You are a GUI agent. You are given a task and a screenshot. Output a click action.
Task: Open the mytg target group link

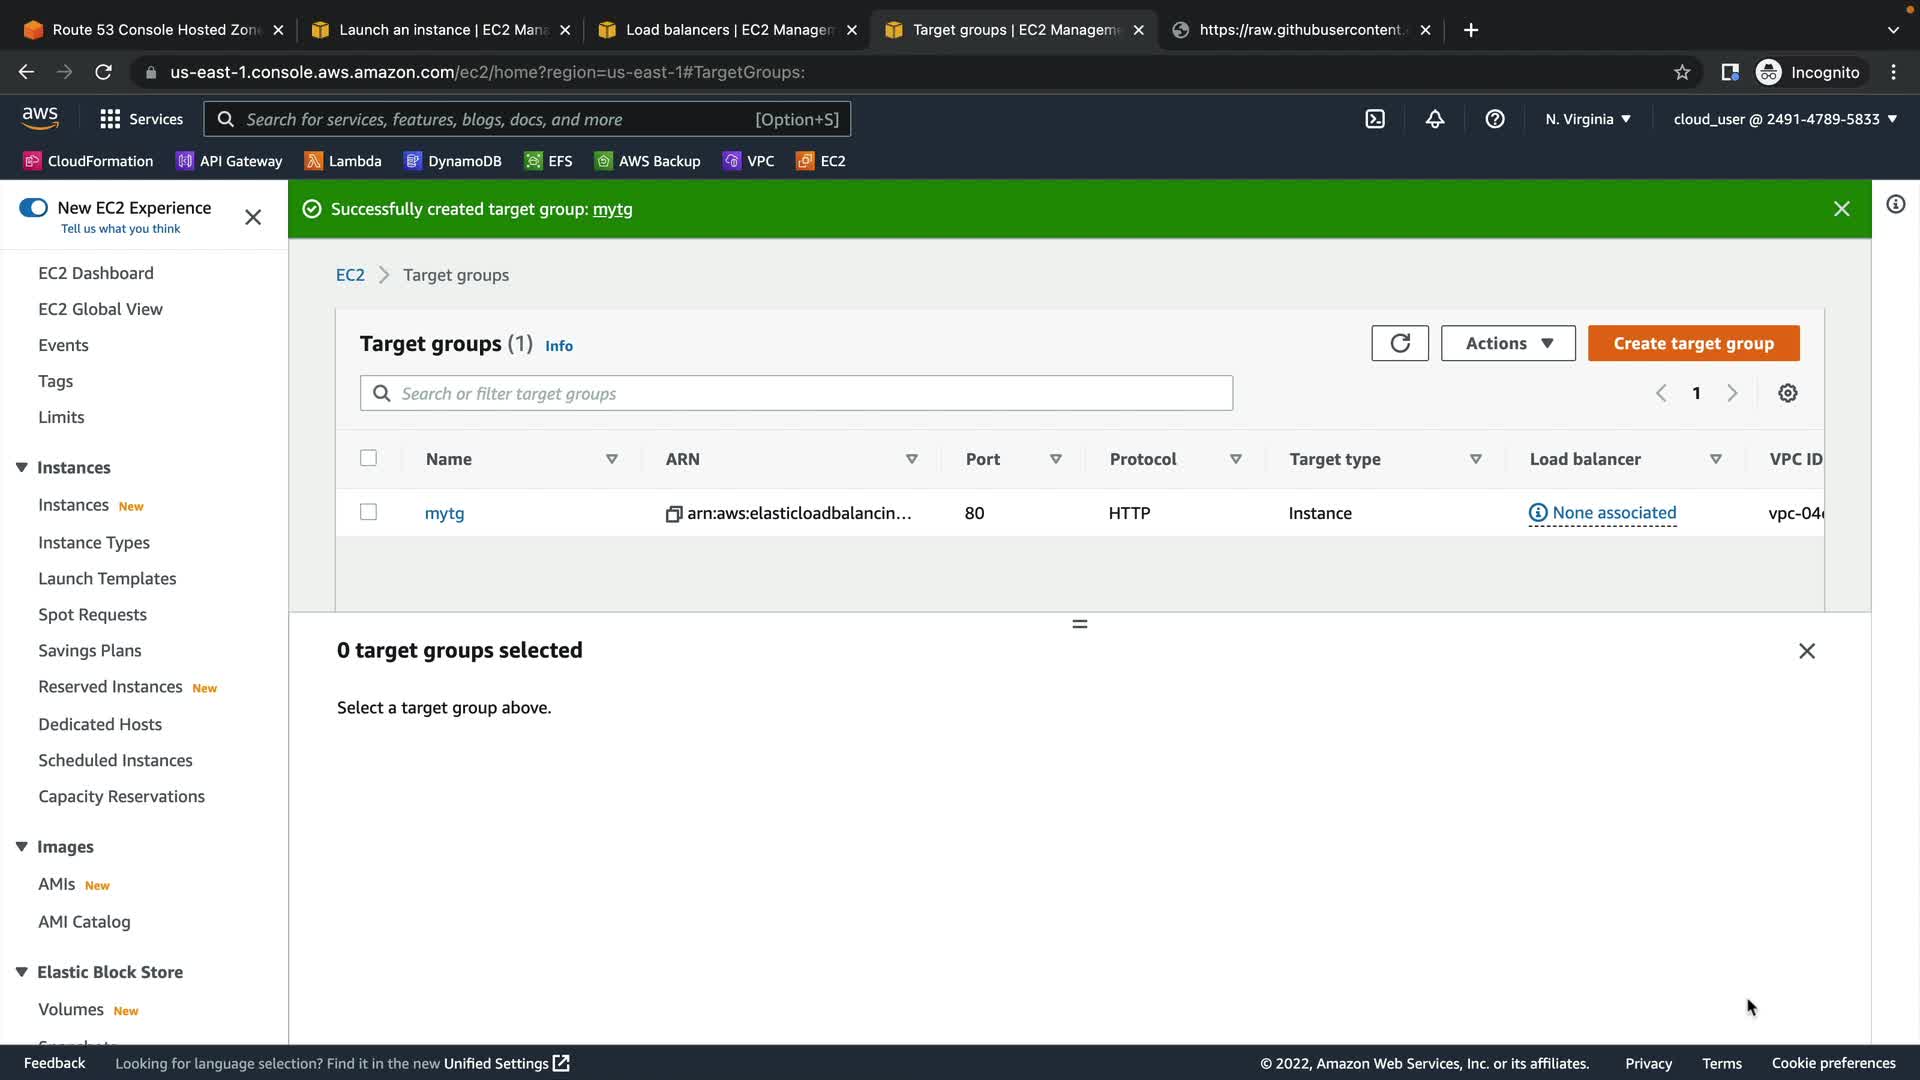pyautogui.click(x=444, y=513)
